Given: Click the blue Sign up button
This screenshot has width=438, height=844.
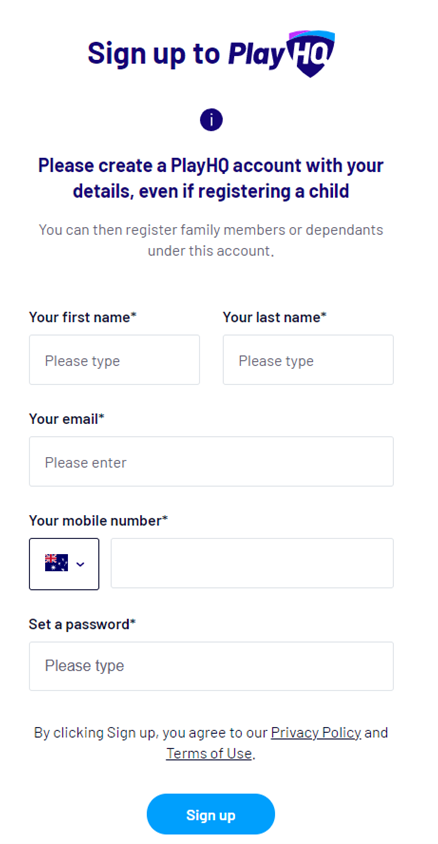Looking at the screenshot, I should tap(211, 815).
